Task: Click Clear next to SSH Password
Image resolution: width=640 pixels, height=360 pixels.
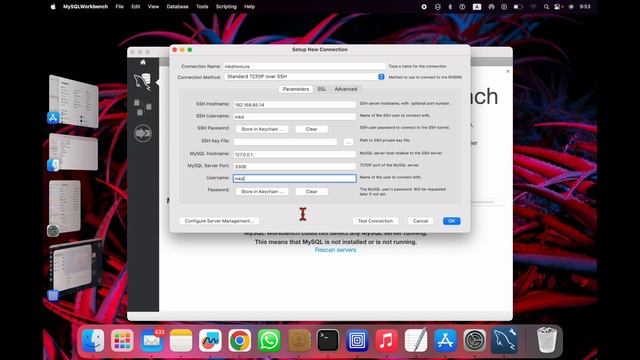Action: click(311, 129)
